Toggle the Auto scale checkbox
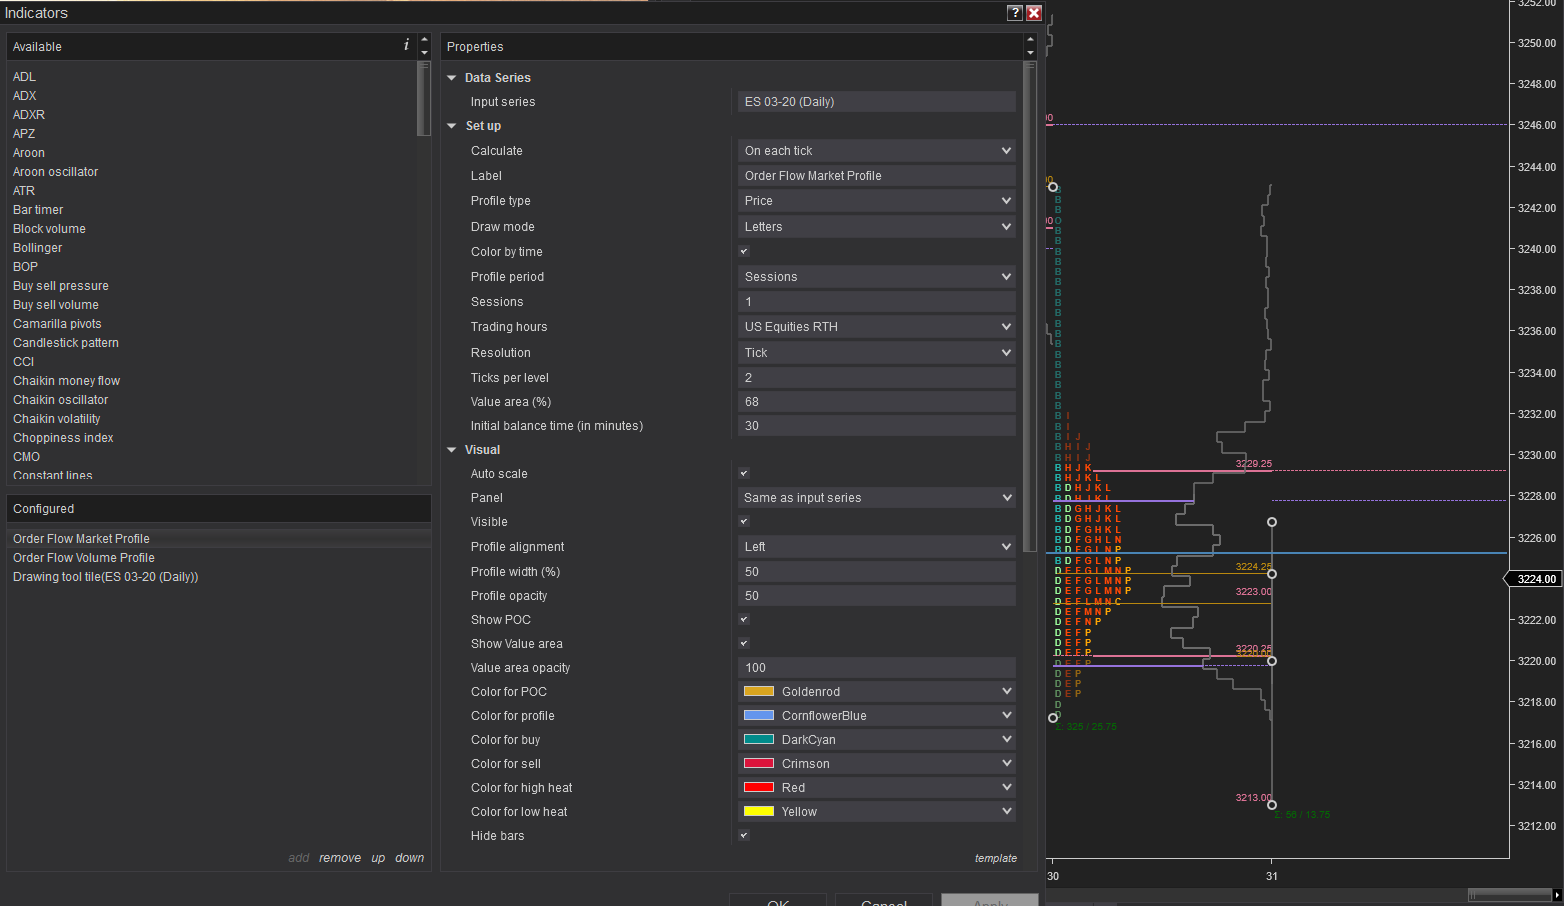The width and height of the screenshot is (1564, 906). pyautogui.click(x=743, y=473)
